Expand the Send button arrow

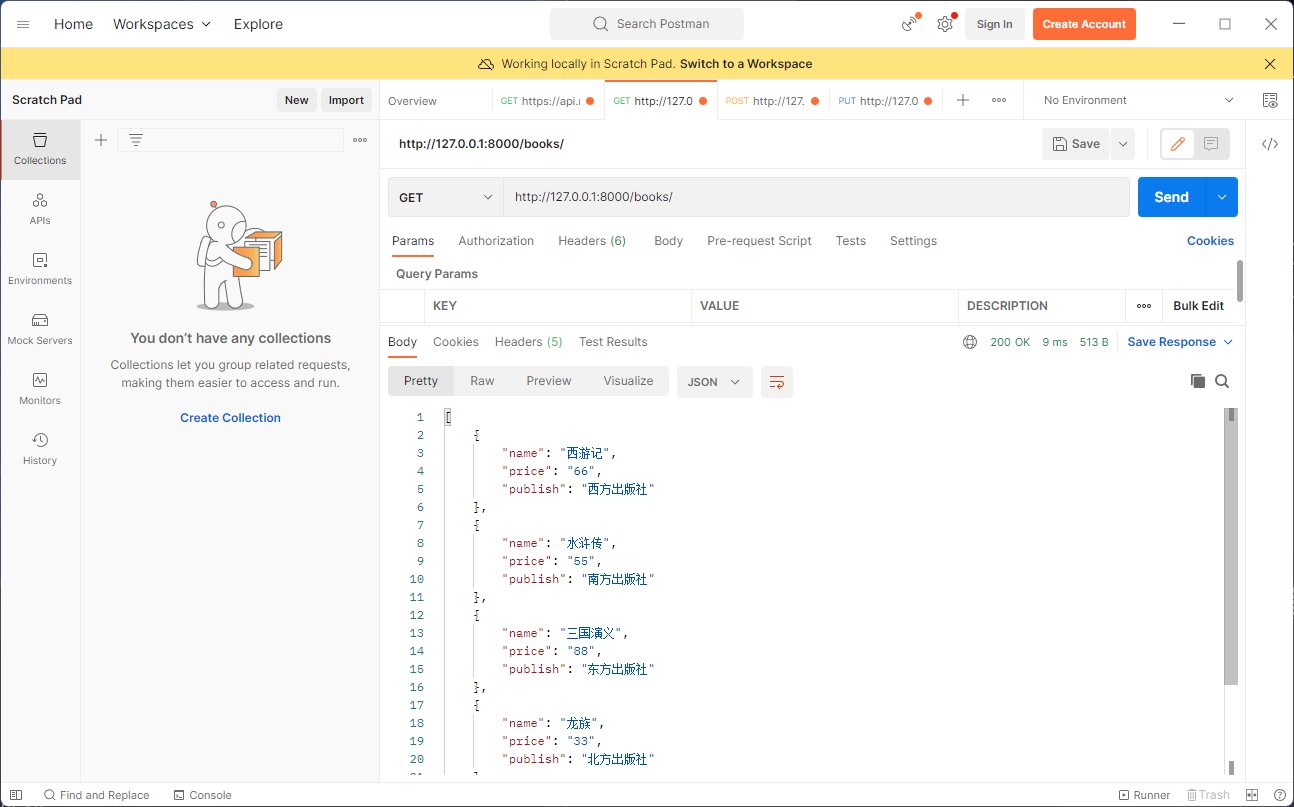tap(1222, 197)
